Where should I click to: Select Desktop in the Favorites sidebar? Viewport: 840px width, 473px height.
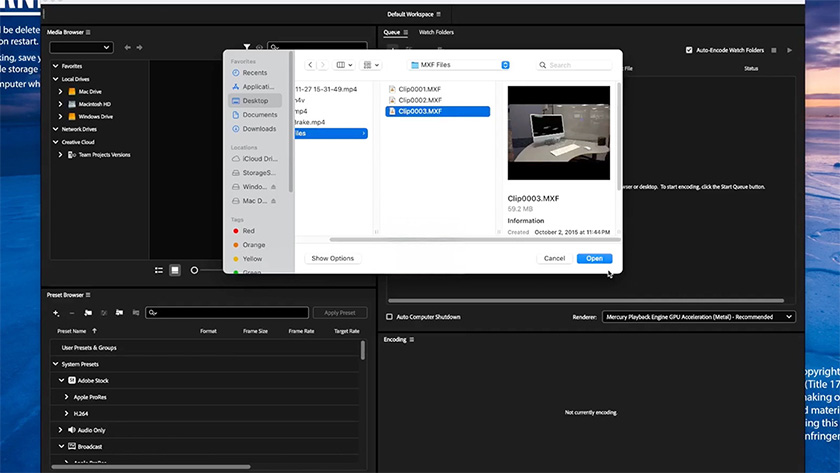tap(255, 101)
